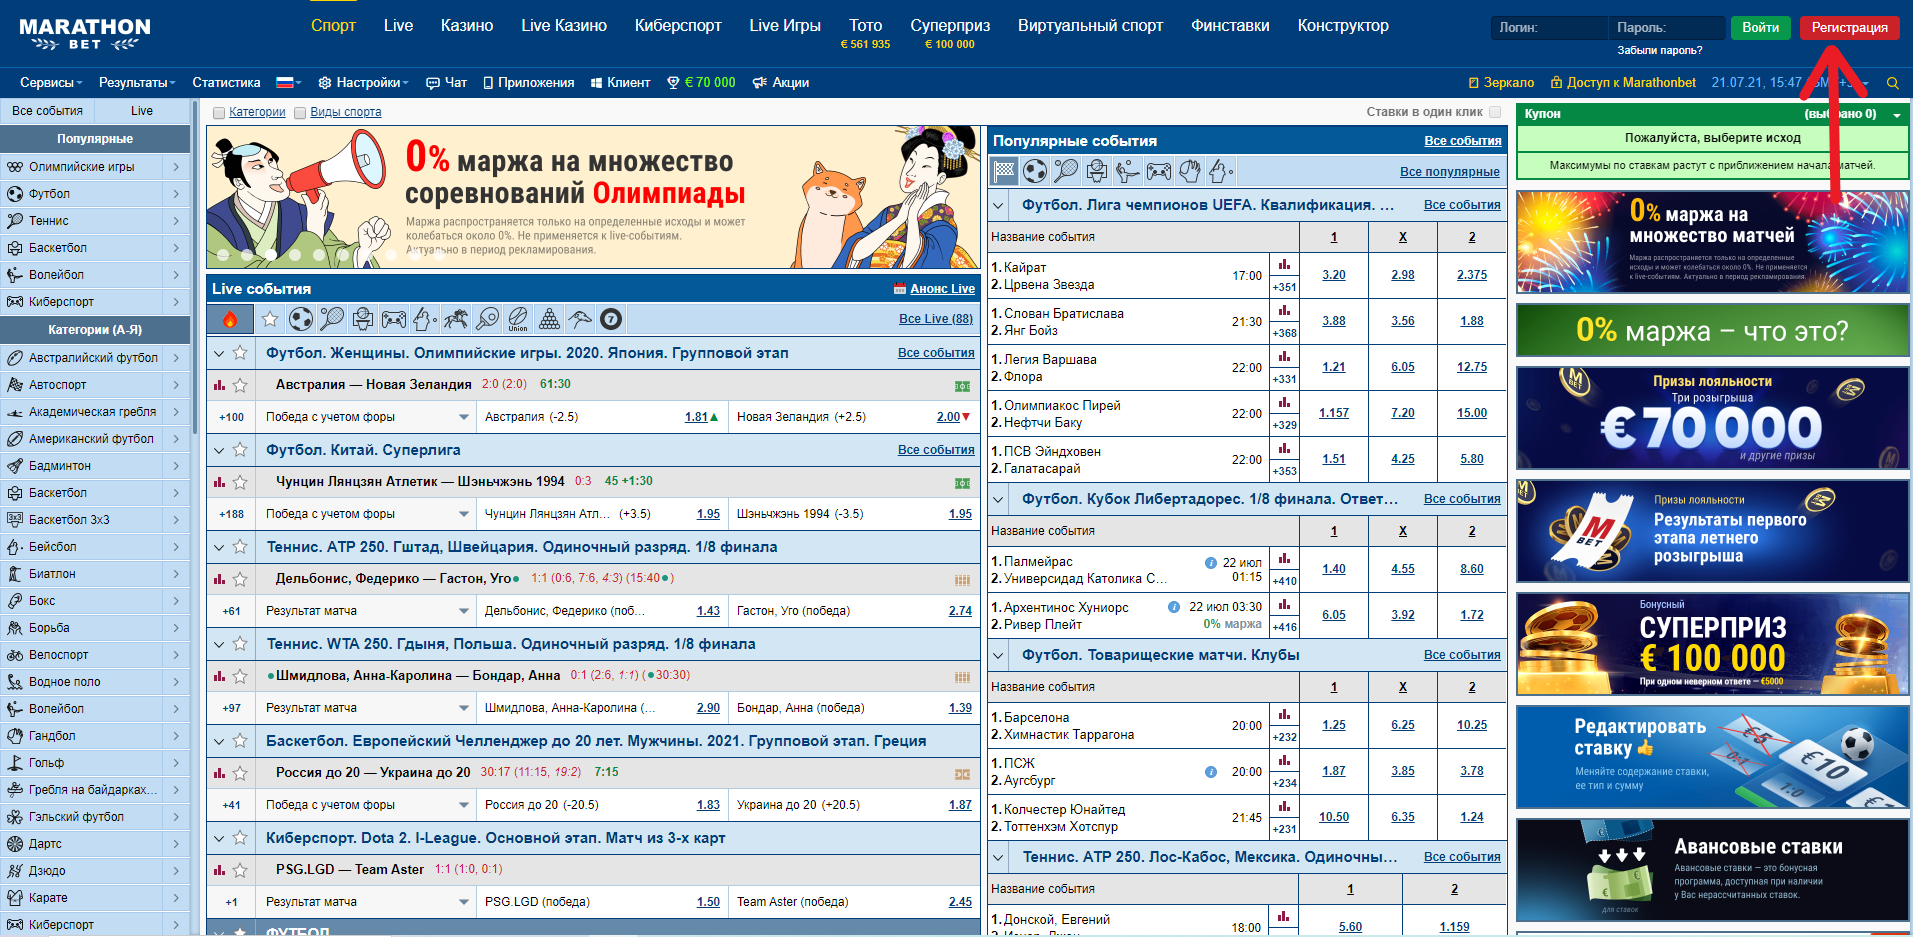
Task: Open language flag dropdown
Action: 290,83
